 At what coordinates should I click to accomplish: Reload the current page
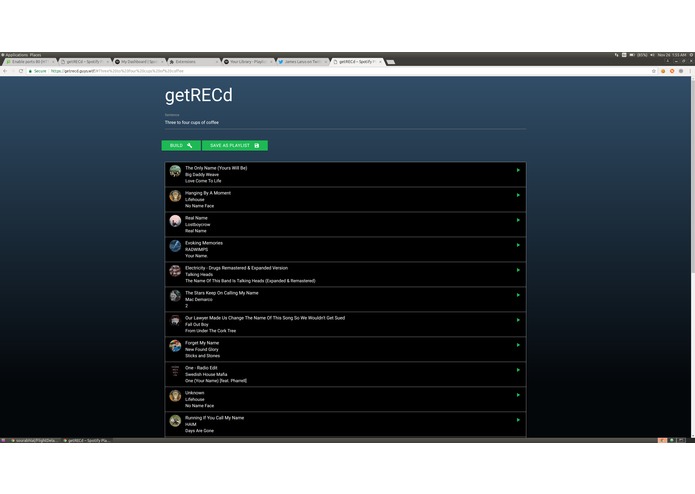pyautogui.click(x=21, y=71)
